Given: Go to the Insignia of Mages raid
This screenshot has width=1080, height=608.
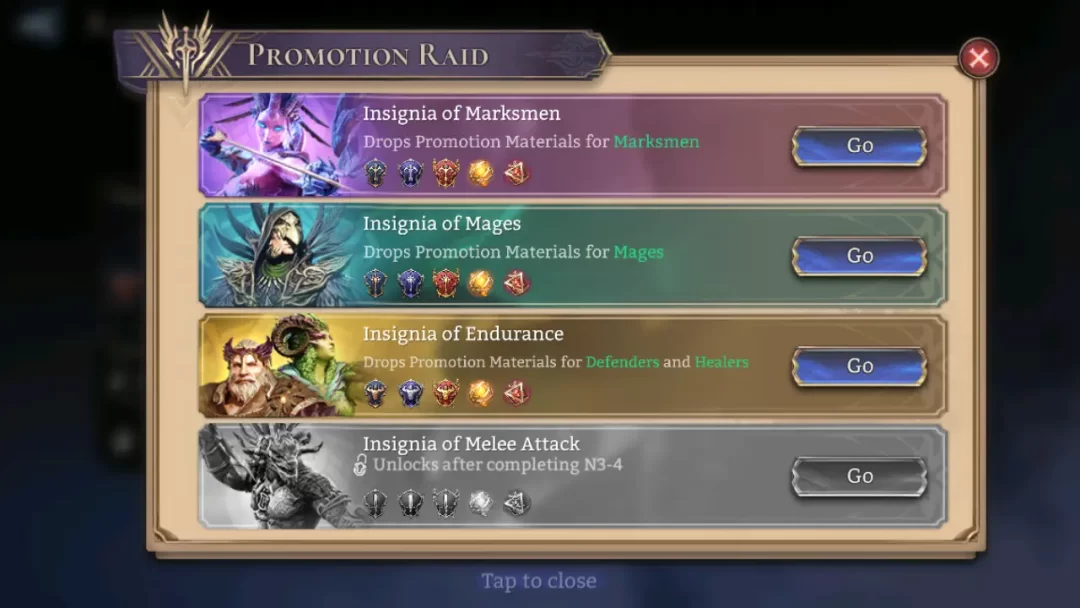Looking at the screenshot, I should pyautogui.click(x=860, y=256).
